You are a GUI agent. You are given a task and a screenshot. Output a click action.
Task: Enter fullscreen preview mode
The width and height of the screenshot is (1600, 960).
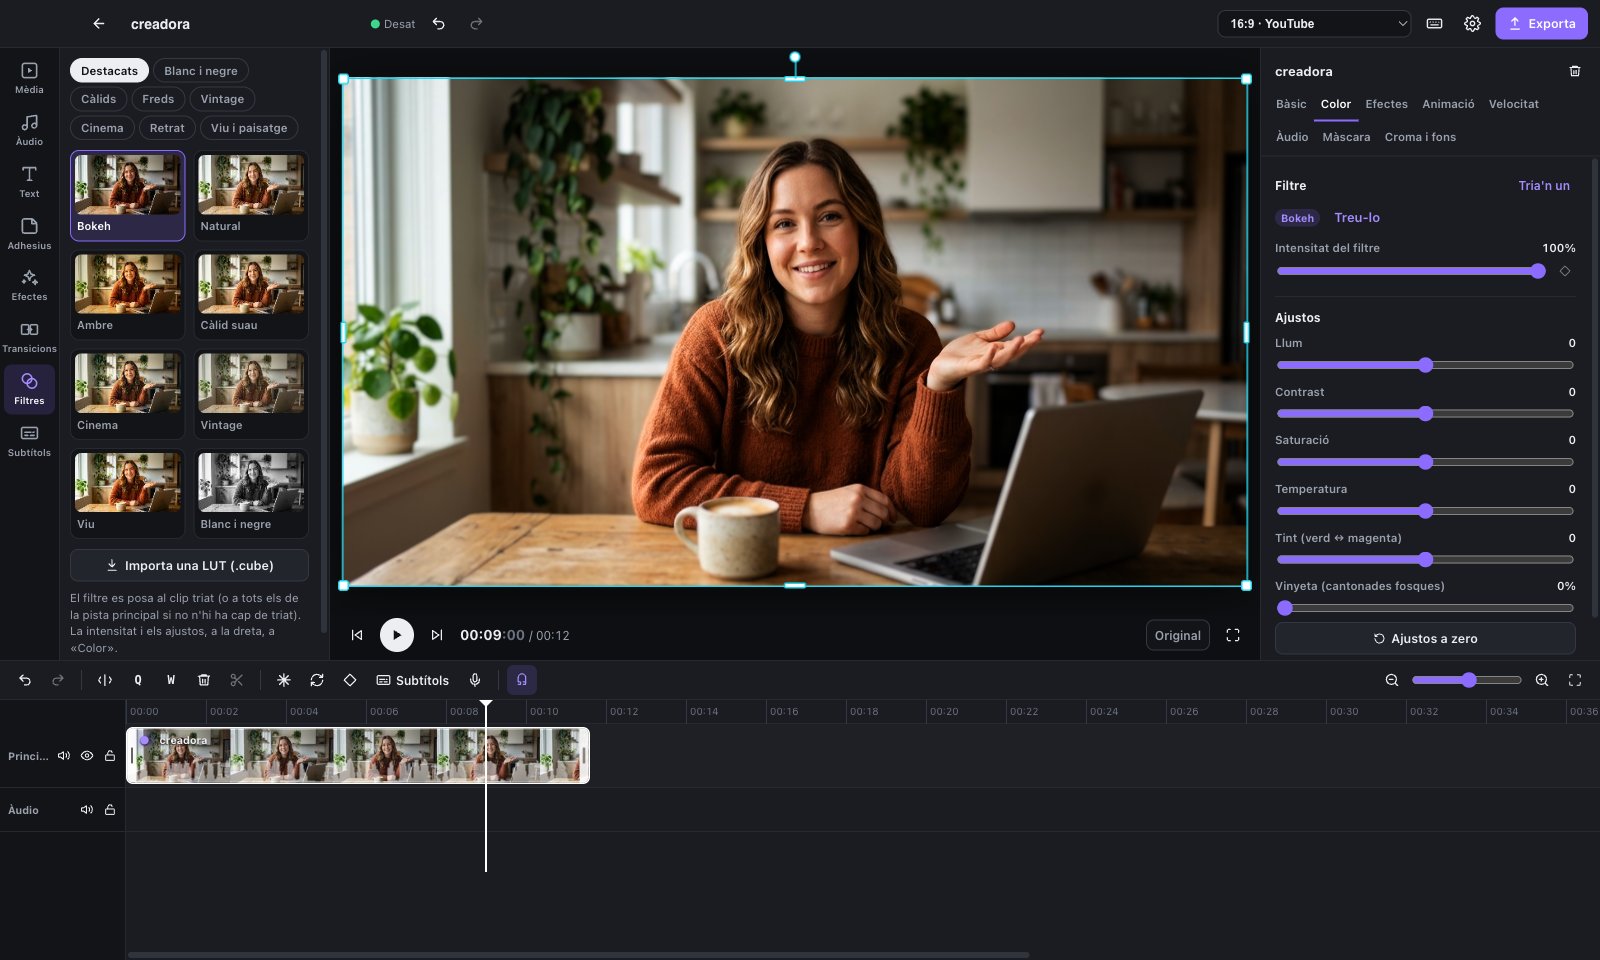point(1233,635)
